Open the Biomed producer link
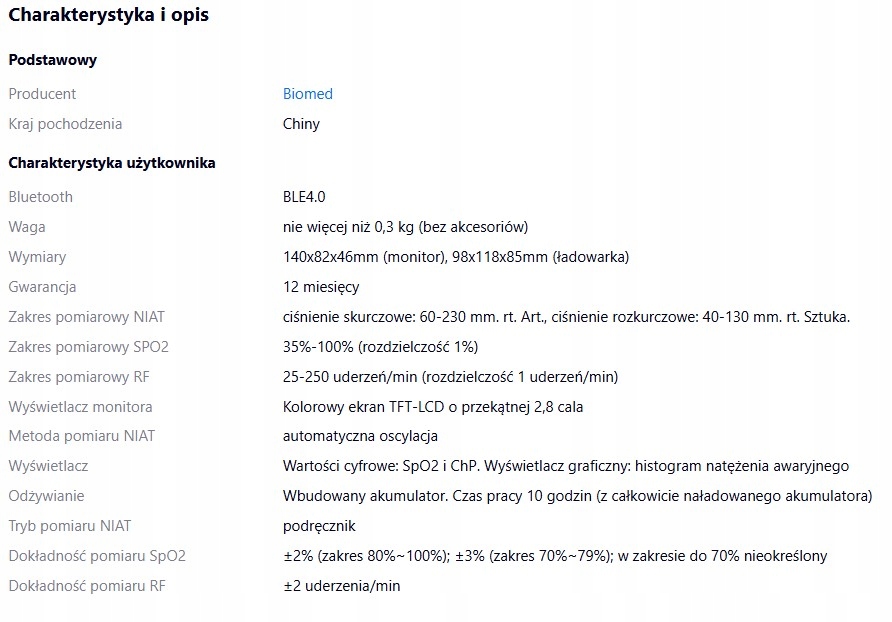Screen dimensions: 892x622 (307, 94)
